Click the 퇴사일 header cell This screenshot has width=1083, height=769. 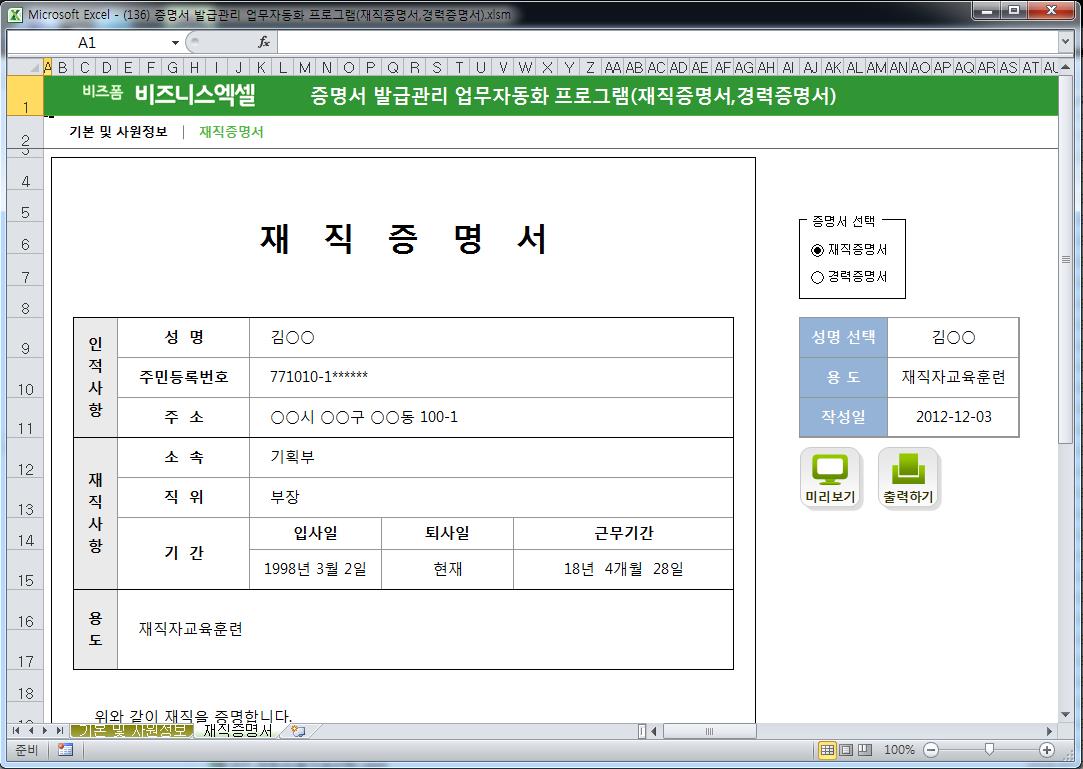[448, 533]
